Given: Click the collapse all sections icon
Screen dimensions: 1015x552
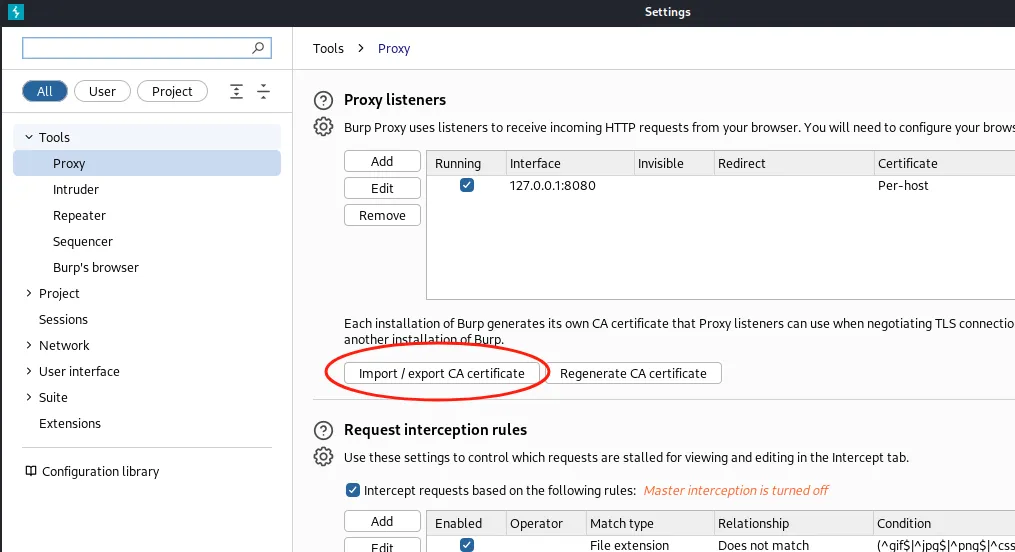Looking at the screenshot, I should point(263,91).
